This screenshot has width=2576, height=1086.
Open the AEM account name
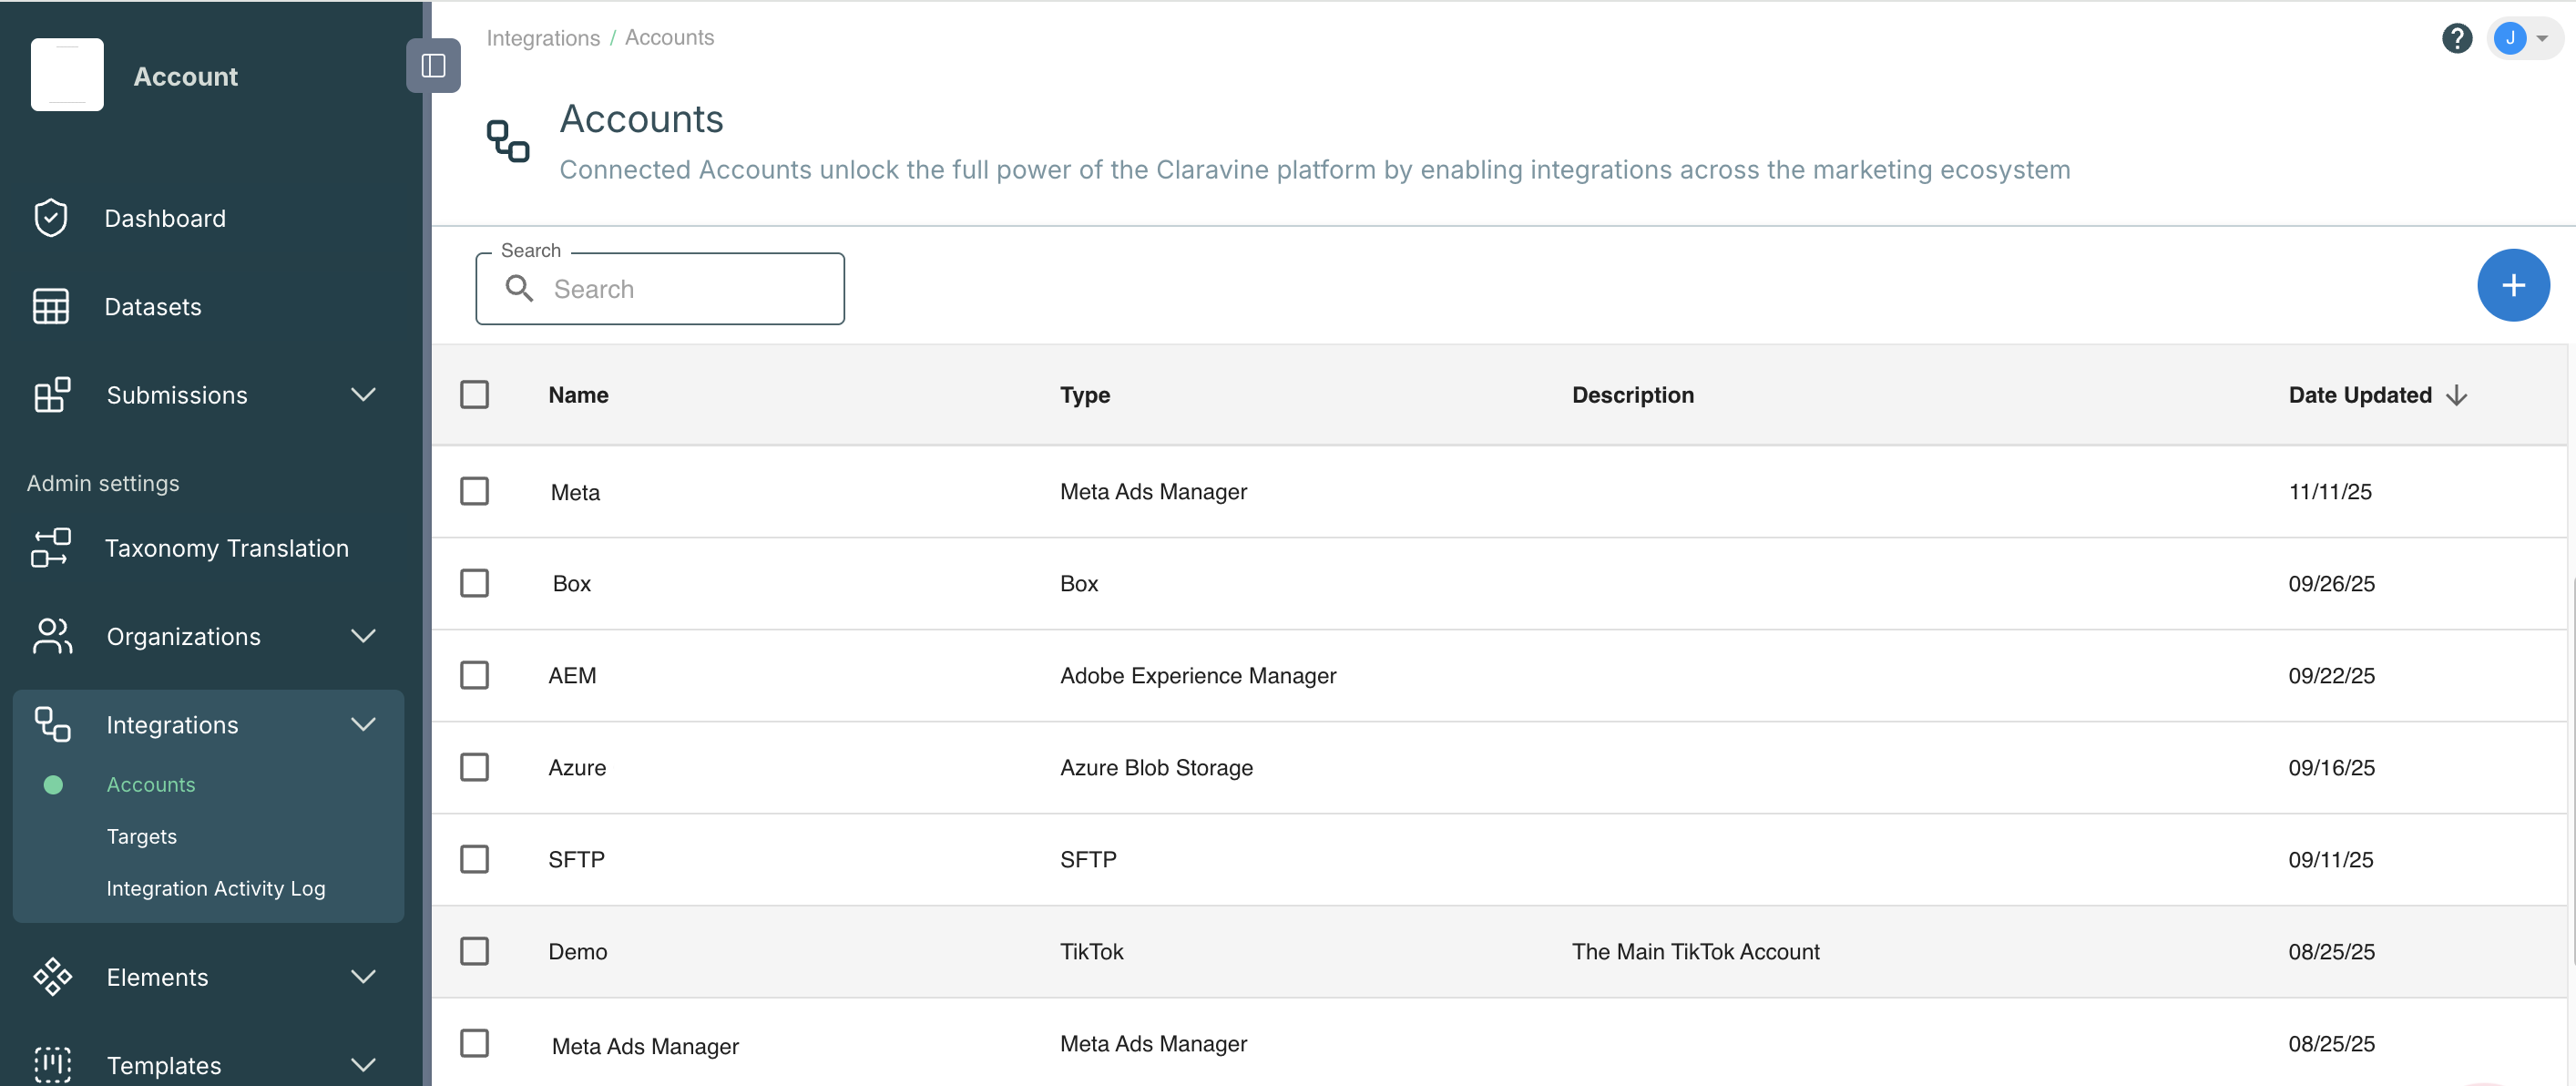pos(572,675)
